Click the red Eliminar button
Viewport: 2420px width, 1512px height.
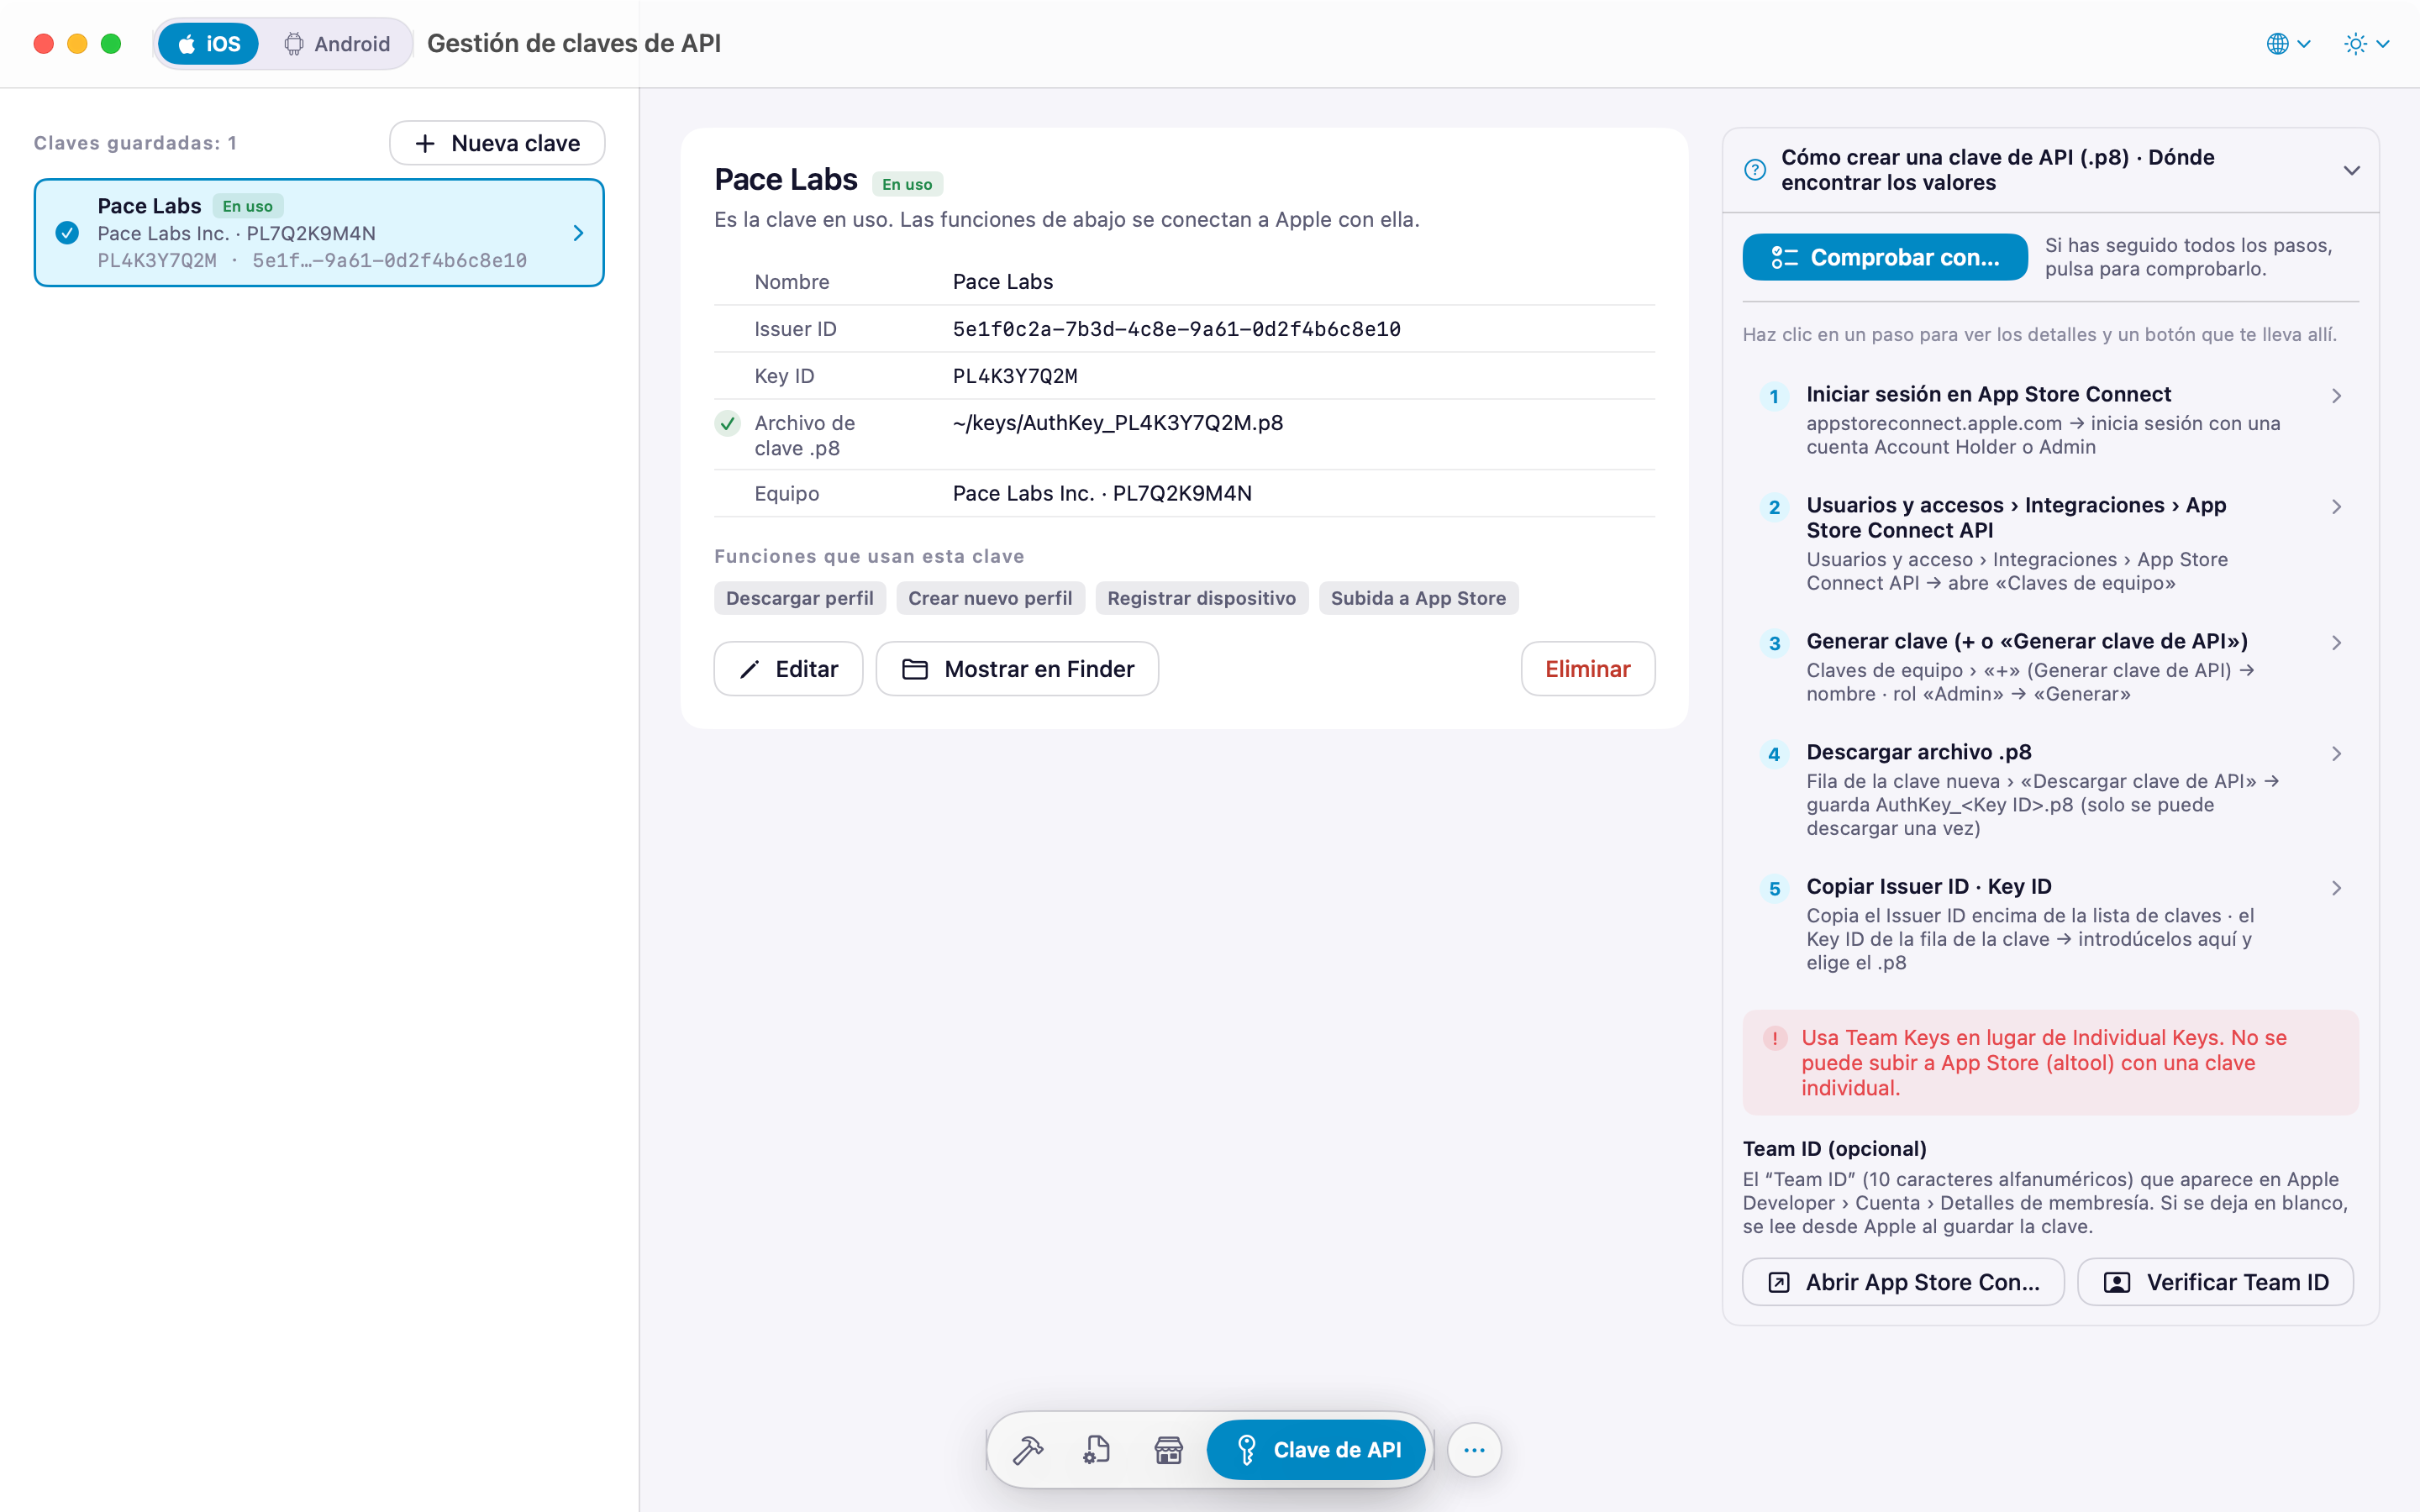(x=1587, y=668)
